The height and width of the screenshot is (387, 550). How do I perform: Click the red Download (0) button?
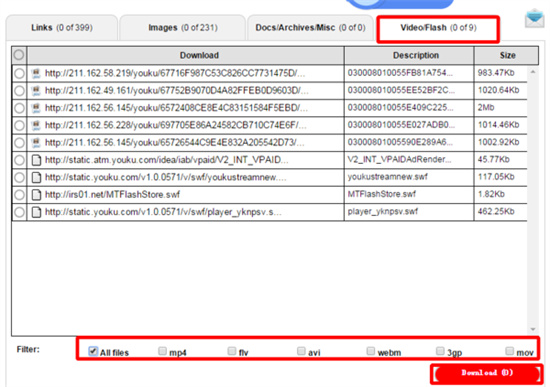487,373
